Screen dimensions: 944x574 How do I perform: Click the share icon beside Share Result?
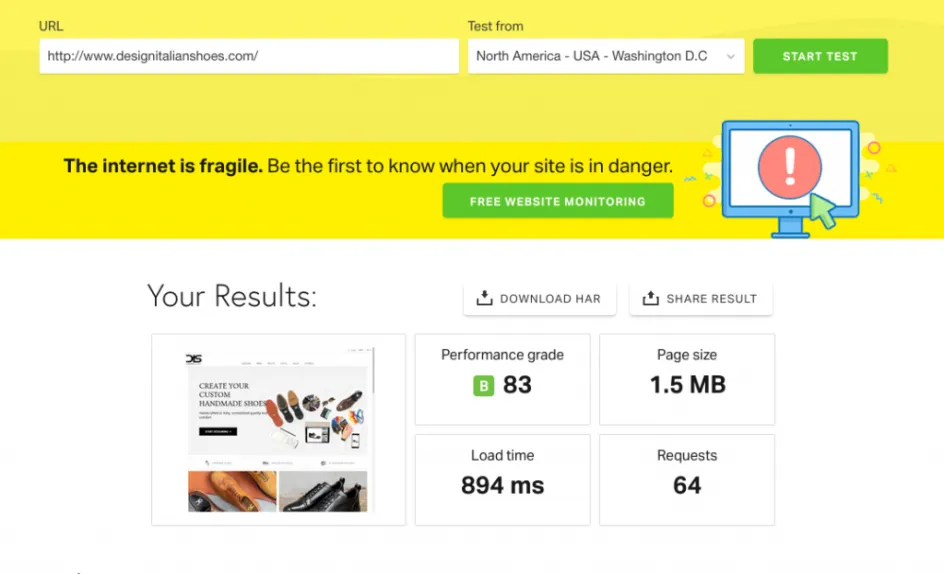pyautogui.click(x=651, y=298)
